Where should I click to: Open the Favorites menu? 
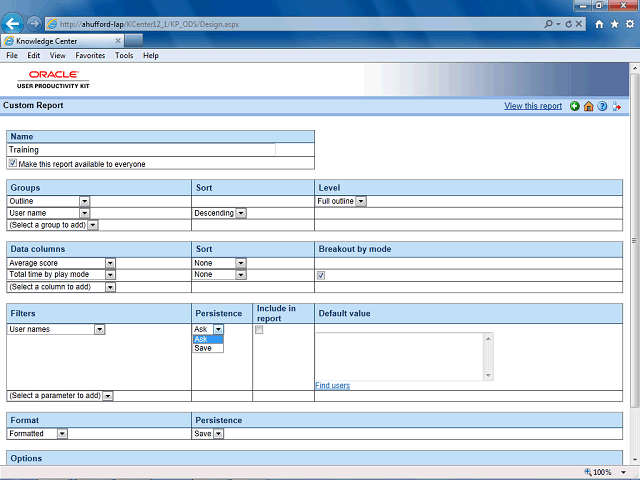pos(90,56)
